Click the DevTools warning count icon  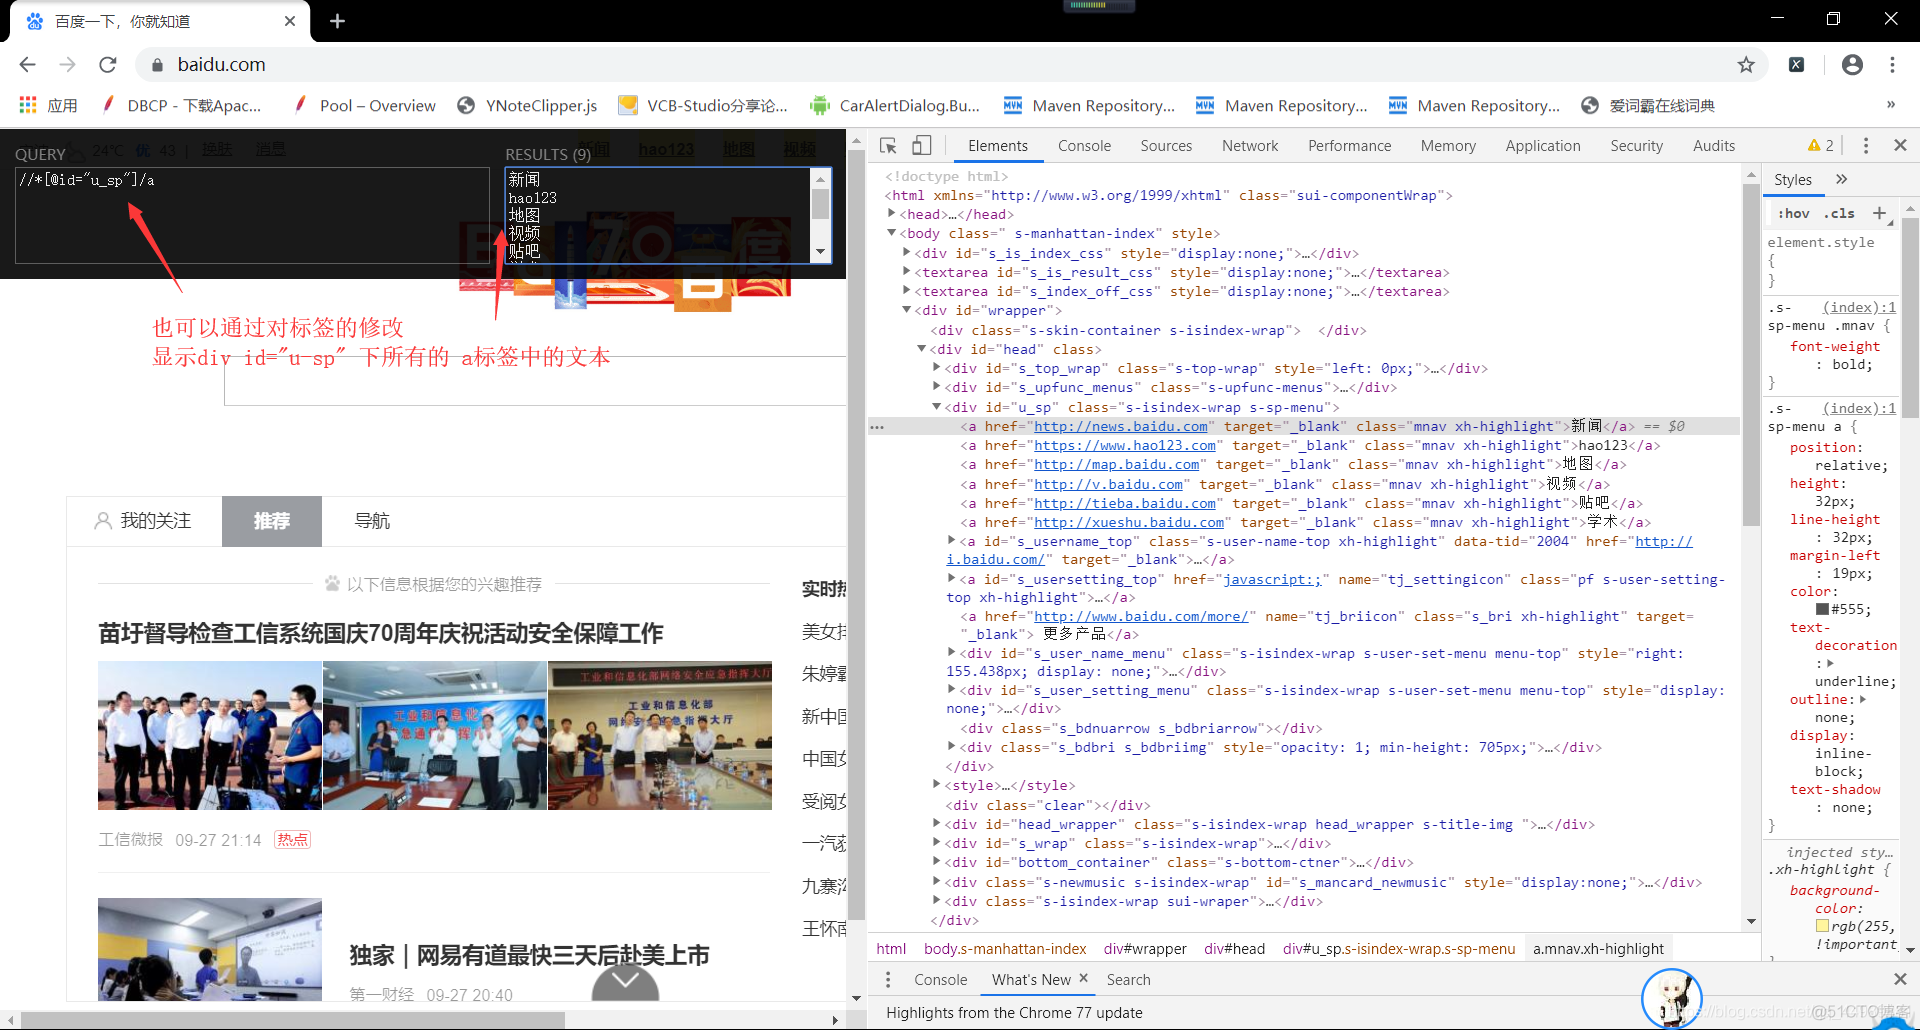1820,146
